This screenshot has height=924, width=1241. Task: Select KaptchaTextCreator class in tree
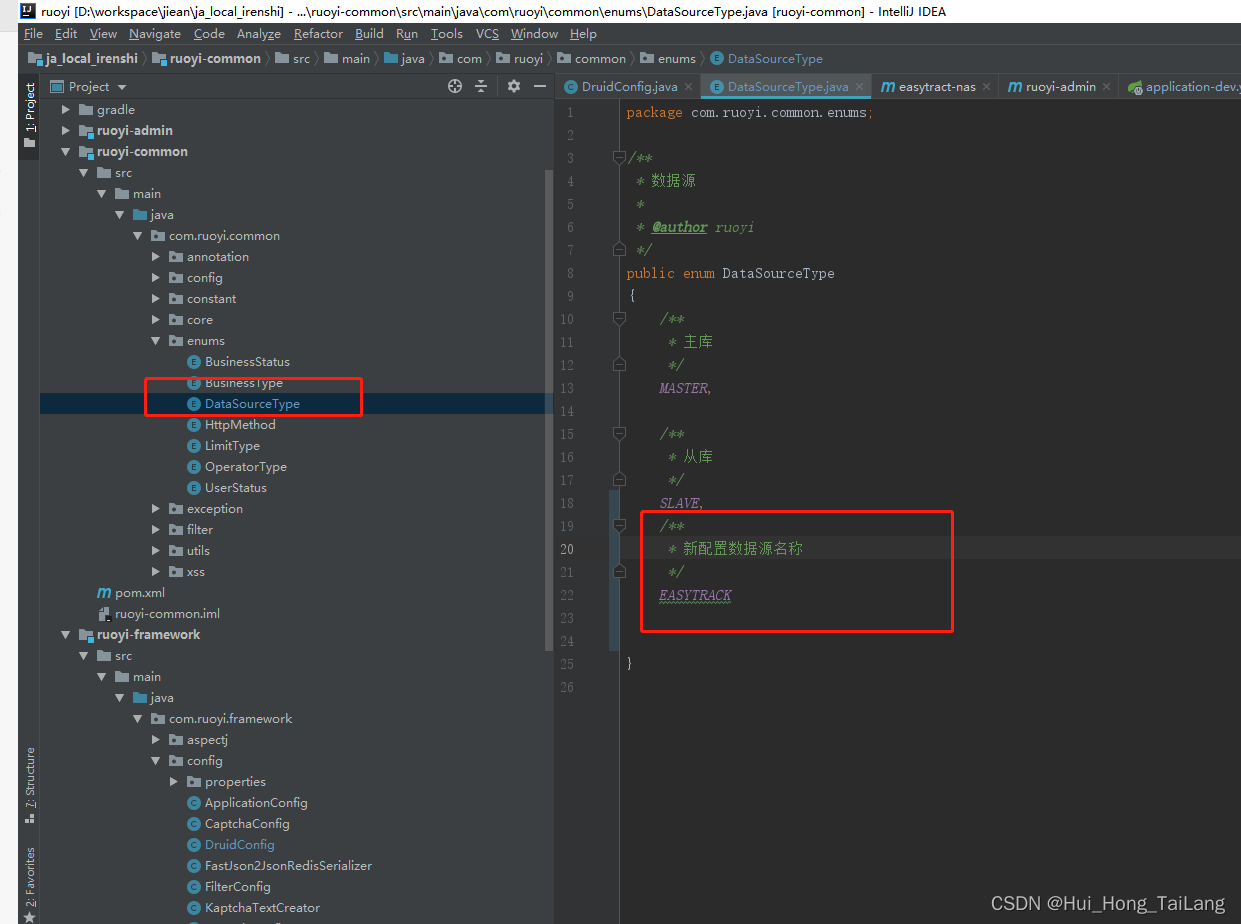pos(262,908)
